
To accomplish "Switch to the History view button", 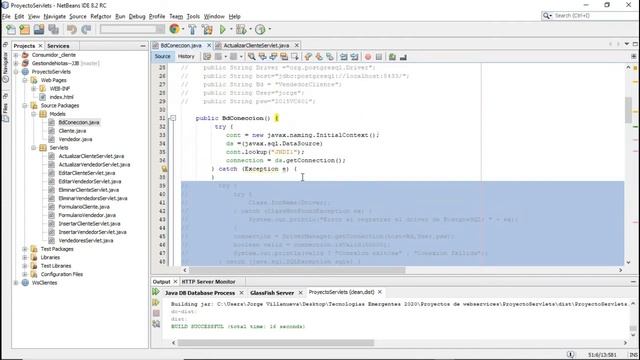I will [186, 56].
